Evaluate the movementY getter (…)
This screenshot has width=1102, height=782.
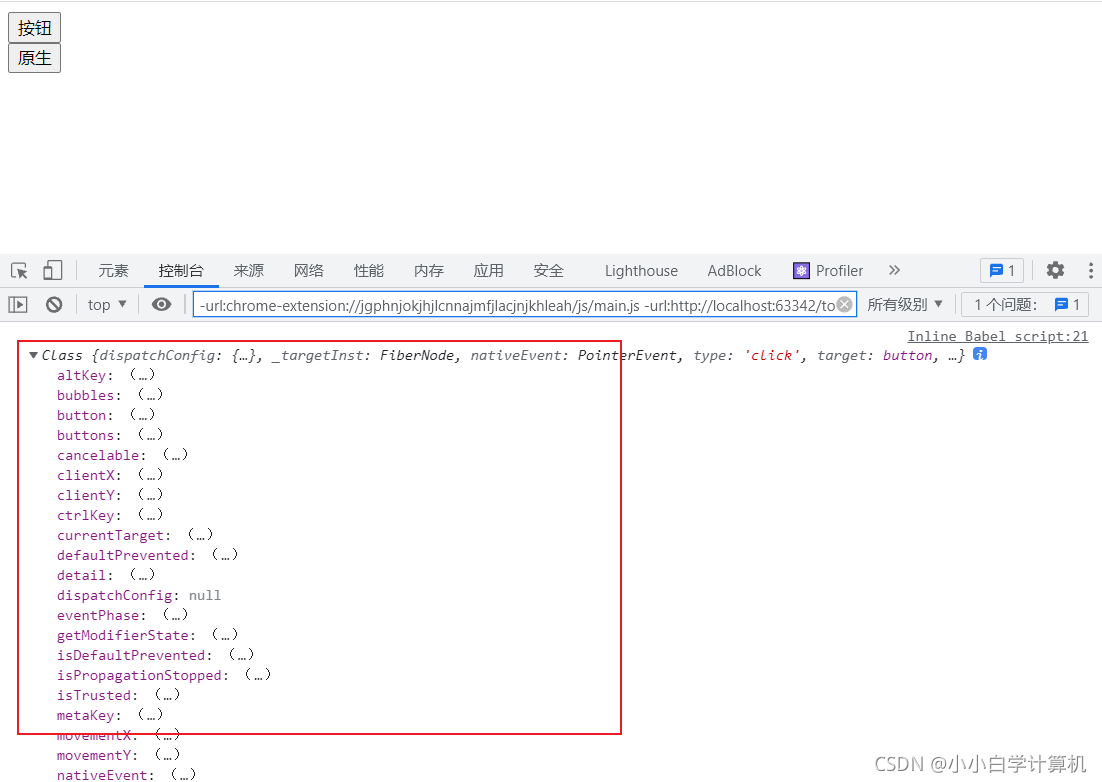point(167,755)
